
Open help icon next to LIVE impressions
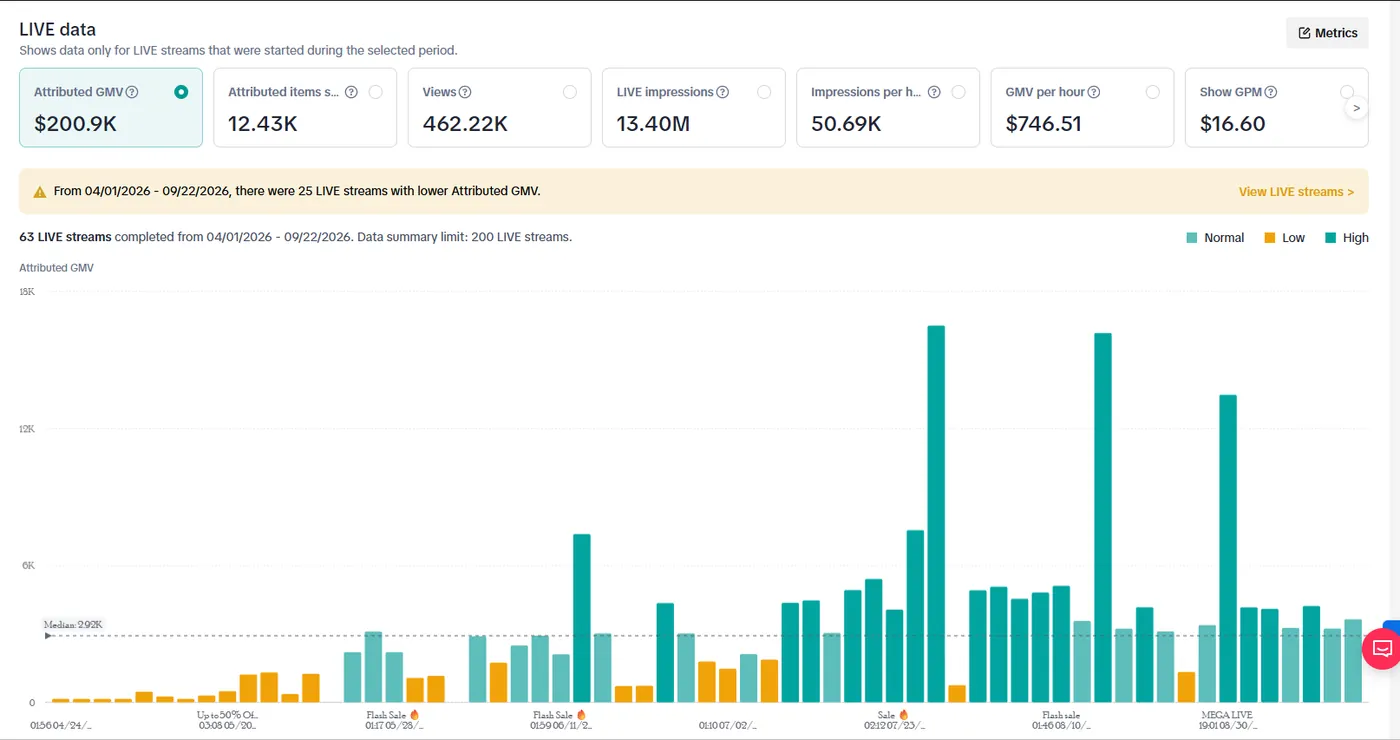[x=722, y=92]
